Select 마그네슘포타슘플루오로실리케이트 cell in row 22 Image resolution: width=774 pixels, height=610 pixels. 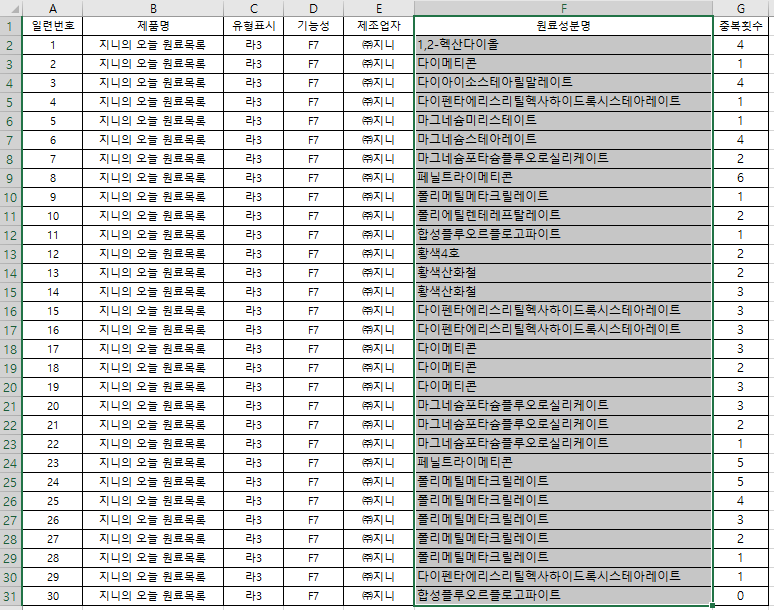564,425
